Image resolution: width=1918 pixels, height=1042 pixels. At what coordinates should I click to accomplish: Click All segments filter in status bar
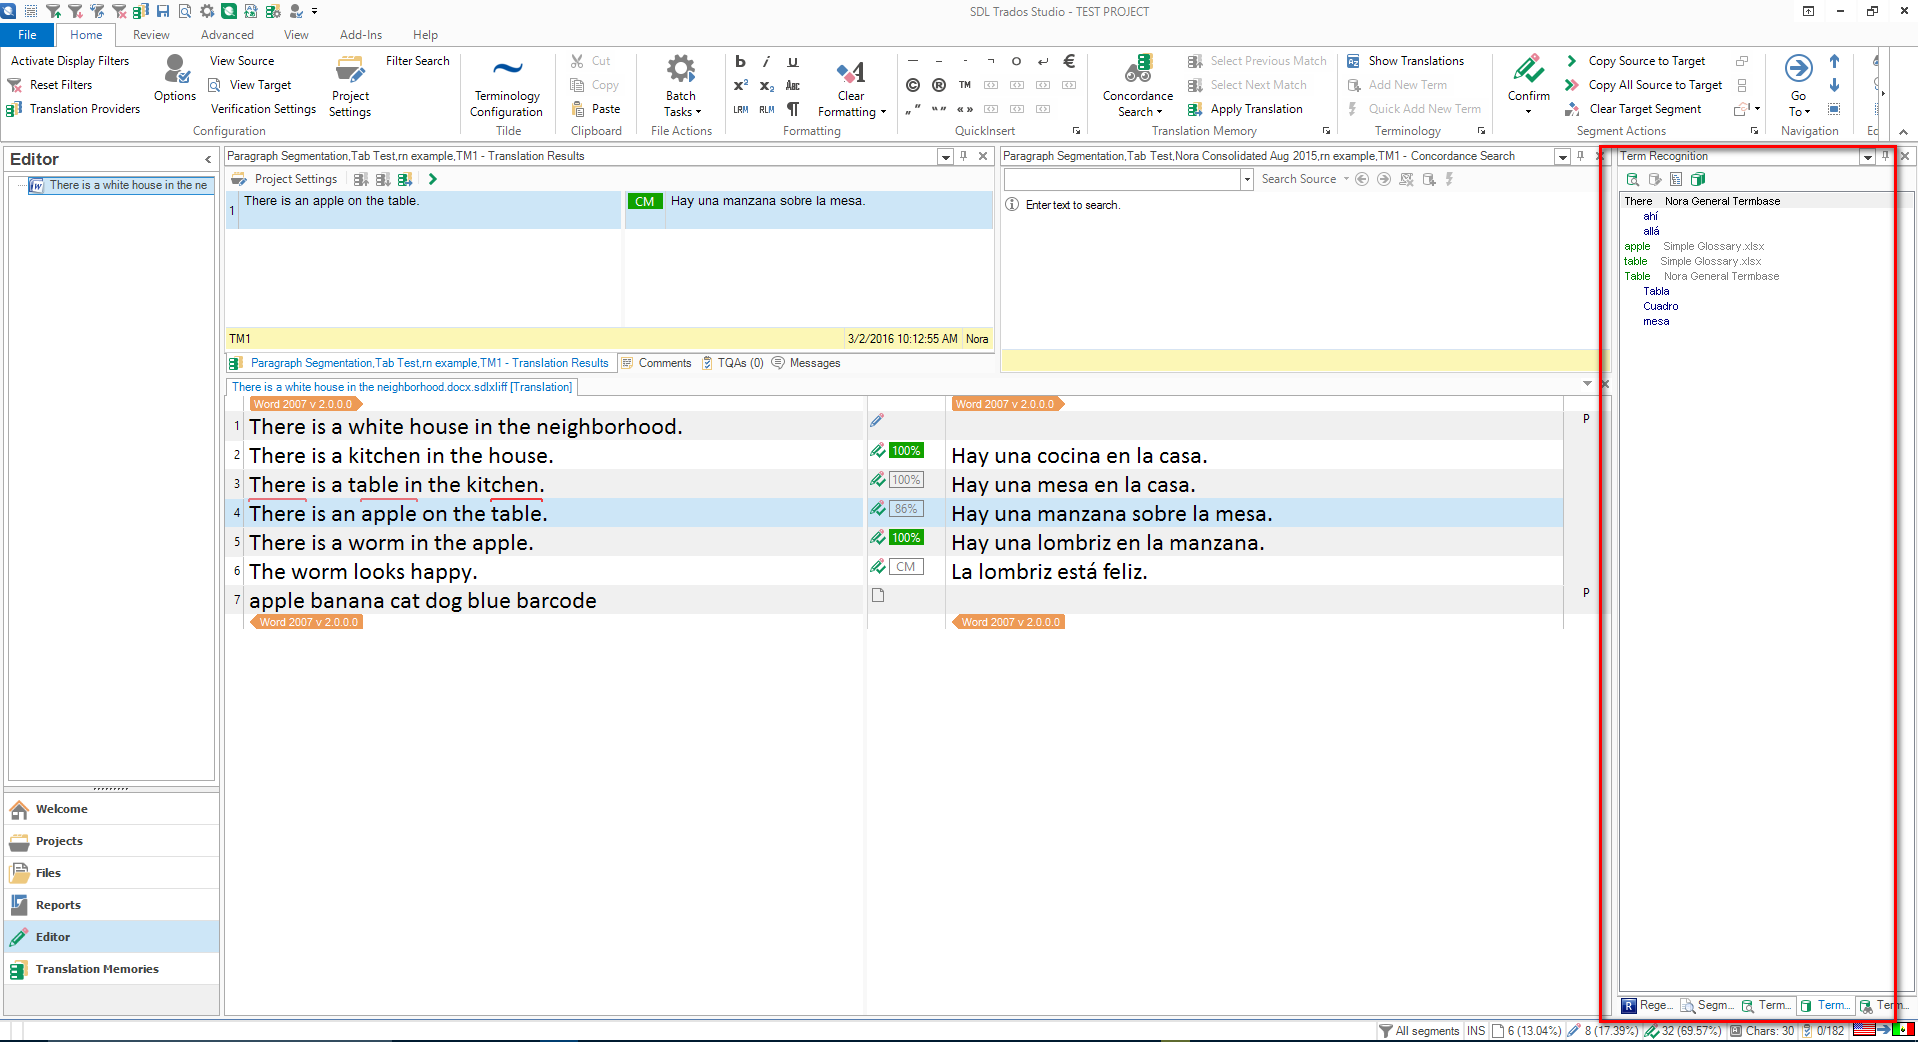click(x=1419, y=1031)
